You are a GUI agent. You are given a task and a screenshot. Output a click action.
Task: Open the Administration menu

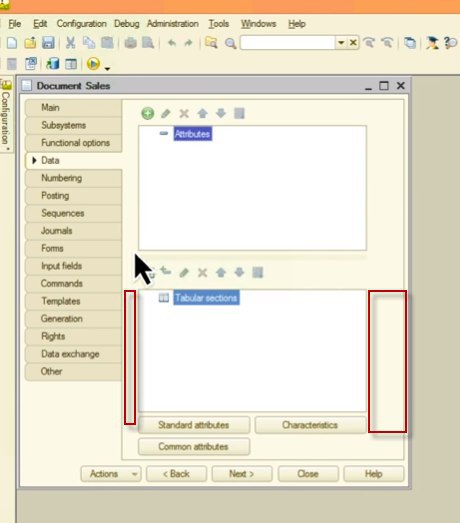172,24
